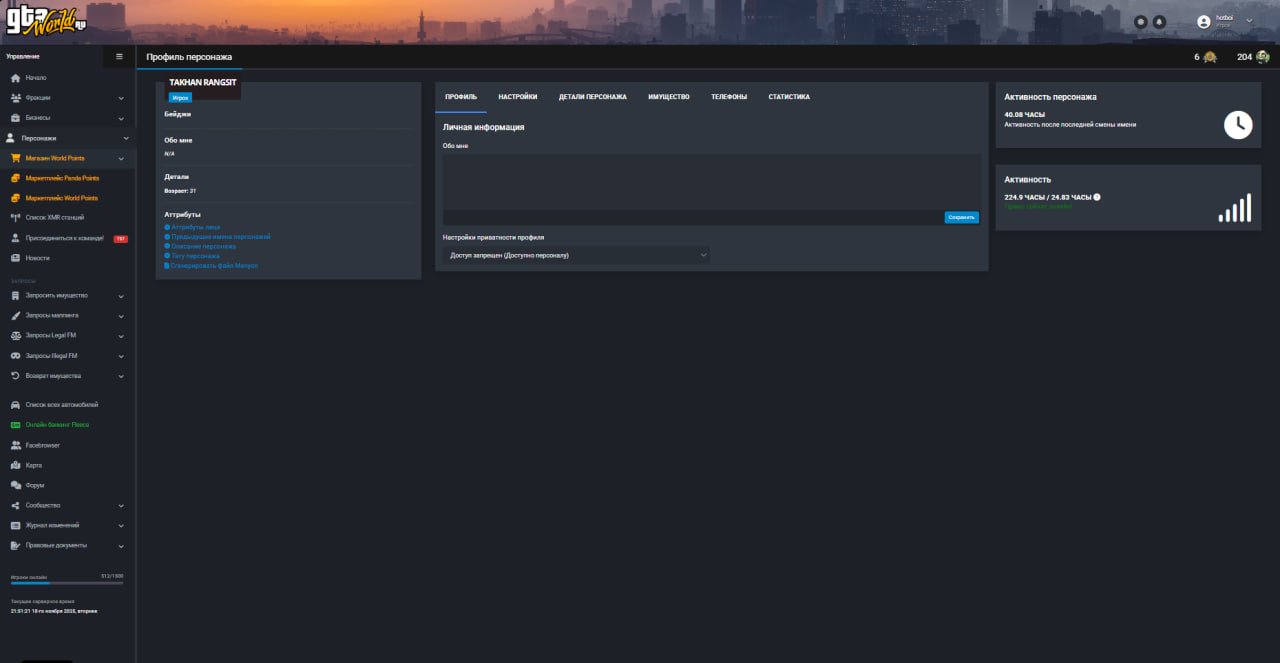
Task: Click the Запросы Illegal FM mask icon
Action: 15,356
